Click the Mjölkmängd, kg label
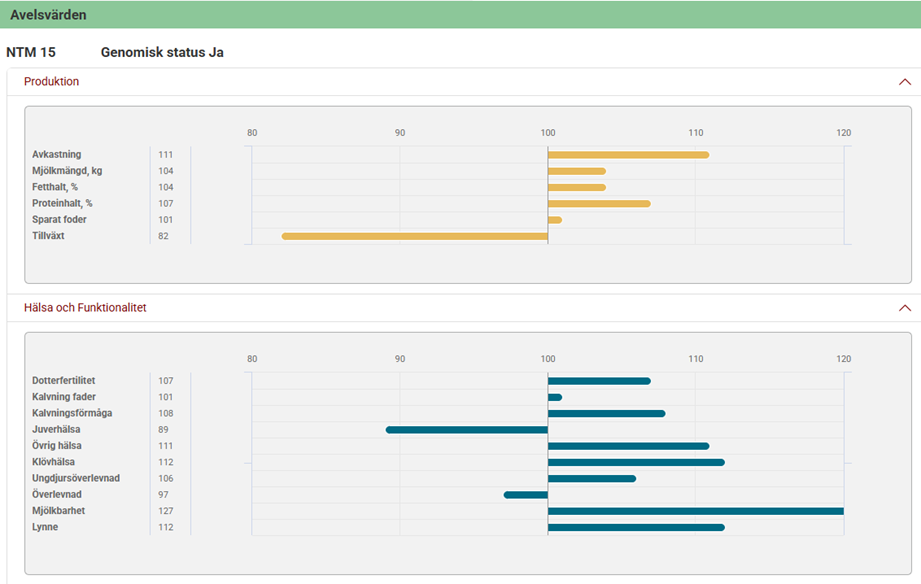Screen dimensions: 921x584 pos(67,171)
